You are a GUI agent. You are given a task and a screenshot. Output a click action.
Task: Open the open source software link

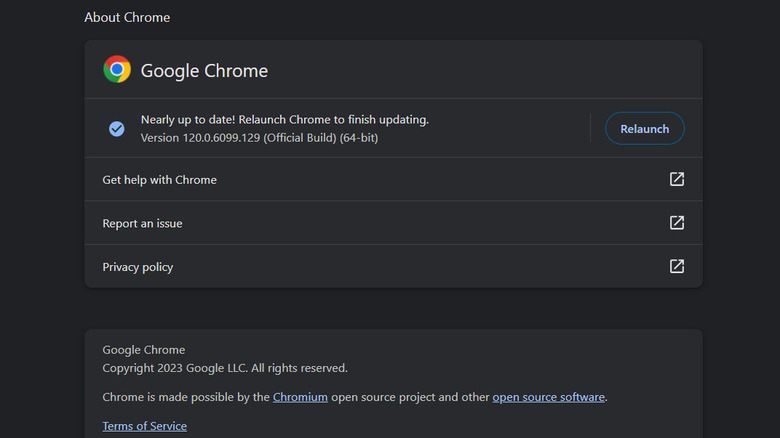[x=549, y=397]
